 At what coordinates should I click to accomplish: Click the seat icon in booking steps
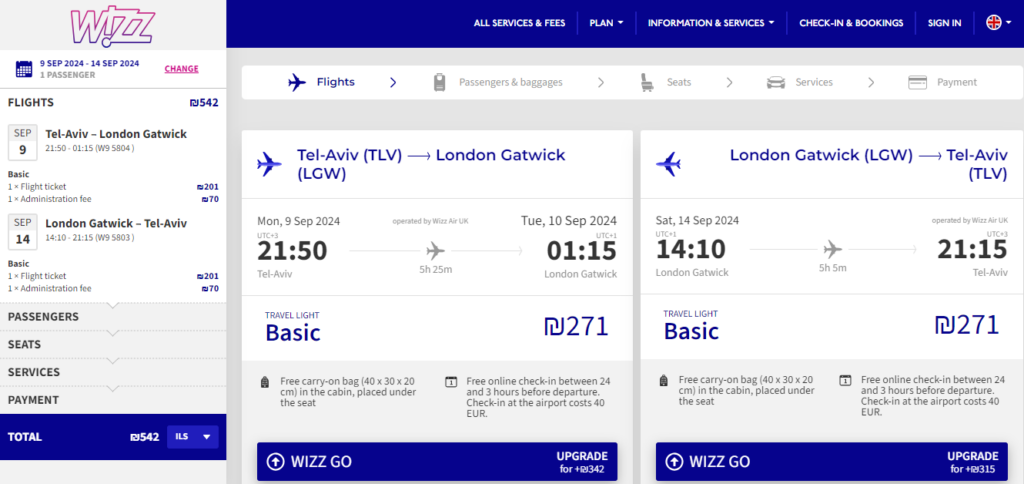coord(647,83)
